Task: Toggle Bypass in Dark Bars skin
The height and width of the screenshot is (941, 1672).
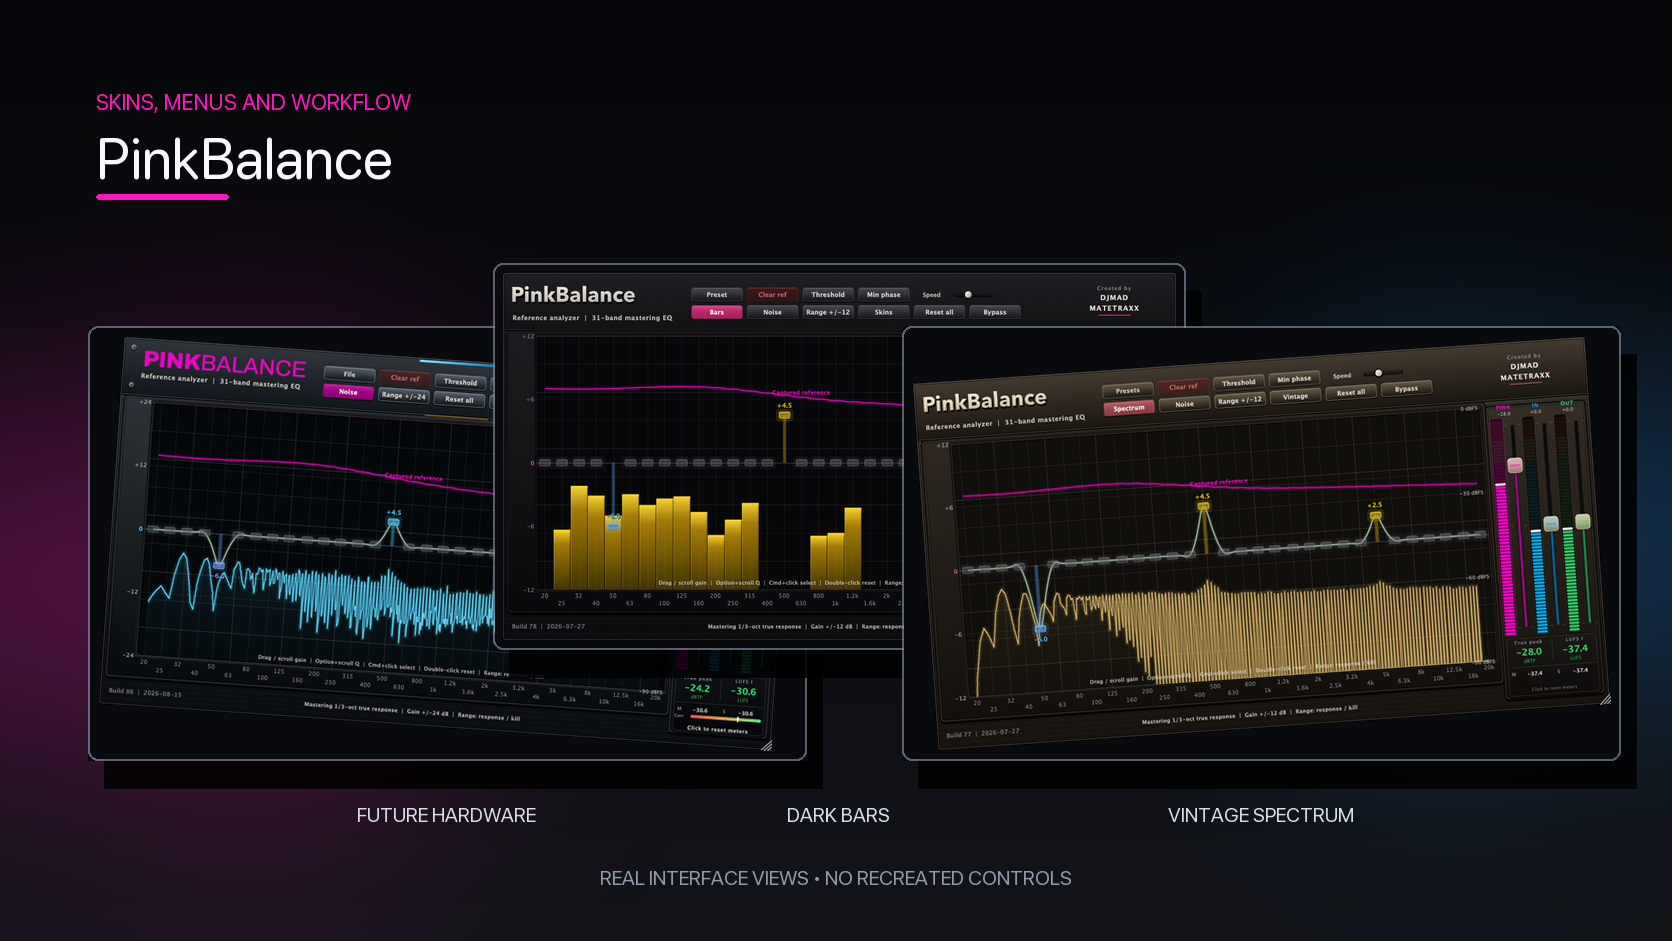Action: point(995,312)
